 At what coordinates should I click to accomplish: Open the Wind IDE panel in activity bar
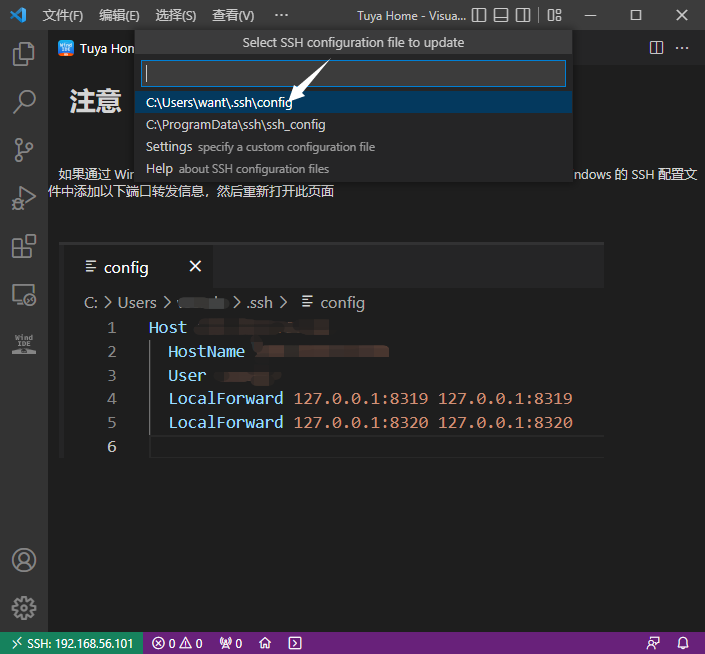(x=23, y=343)
